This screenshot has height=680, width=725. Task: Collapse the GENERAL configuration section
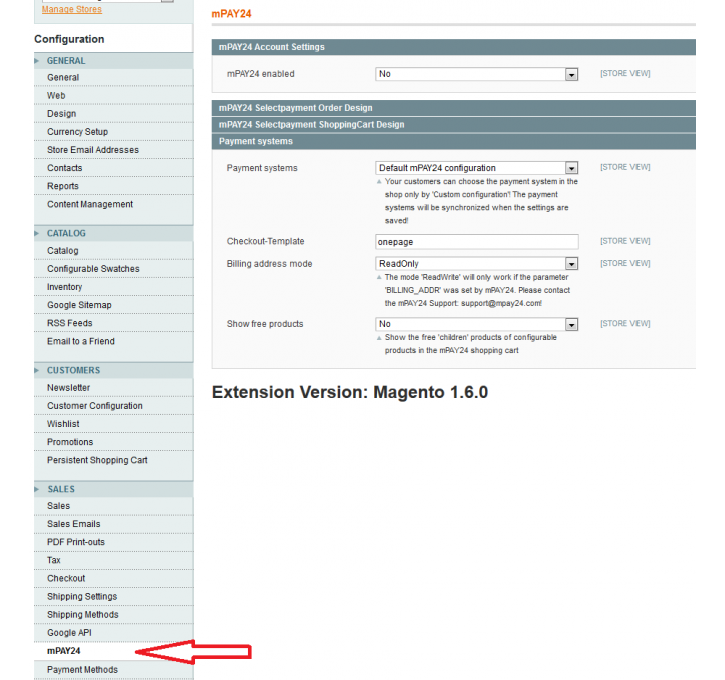coord(113,61)
